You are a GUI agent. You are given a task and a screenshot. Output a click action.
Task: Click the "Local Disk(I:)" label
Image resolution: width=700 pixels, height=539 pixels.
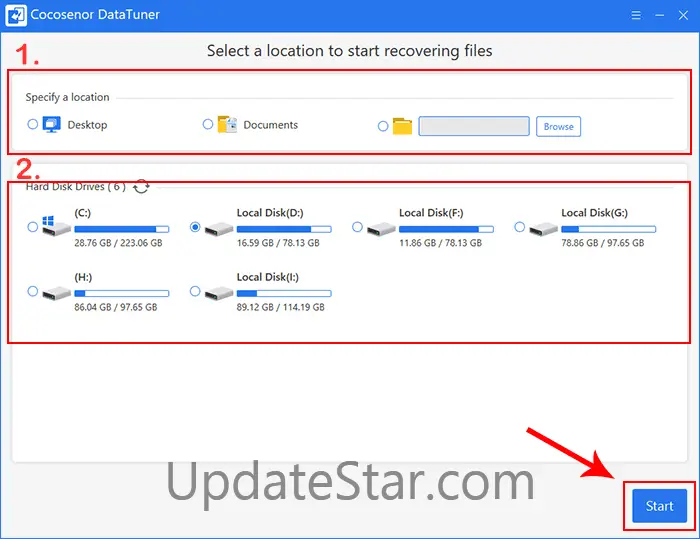click(x=268, y=277)
